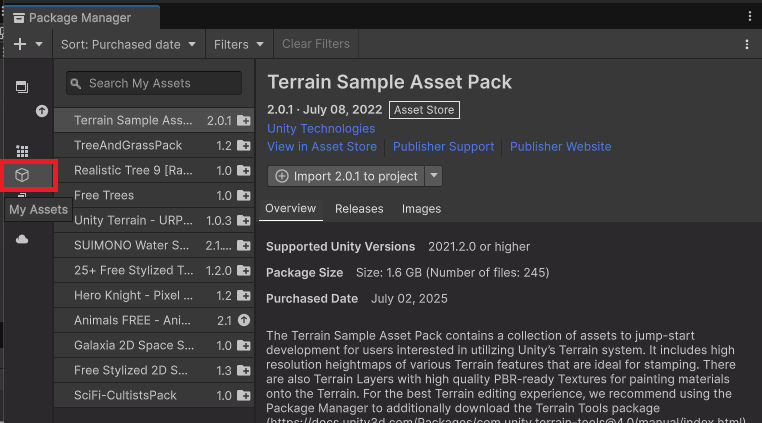
Task: Select the My Assets cube sidebar icon
Action: [x=22, y=175]
